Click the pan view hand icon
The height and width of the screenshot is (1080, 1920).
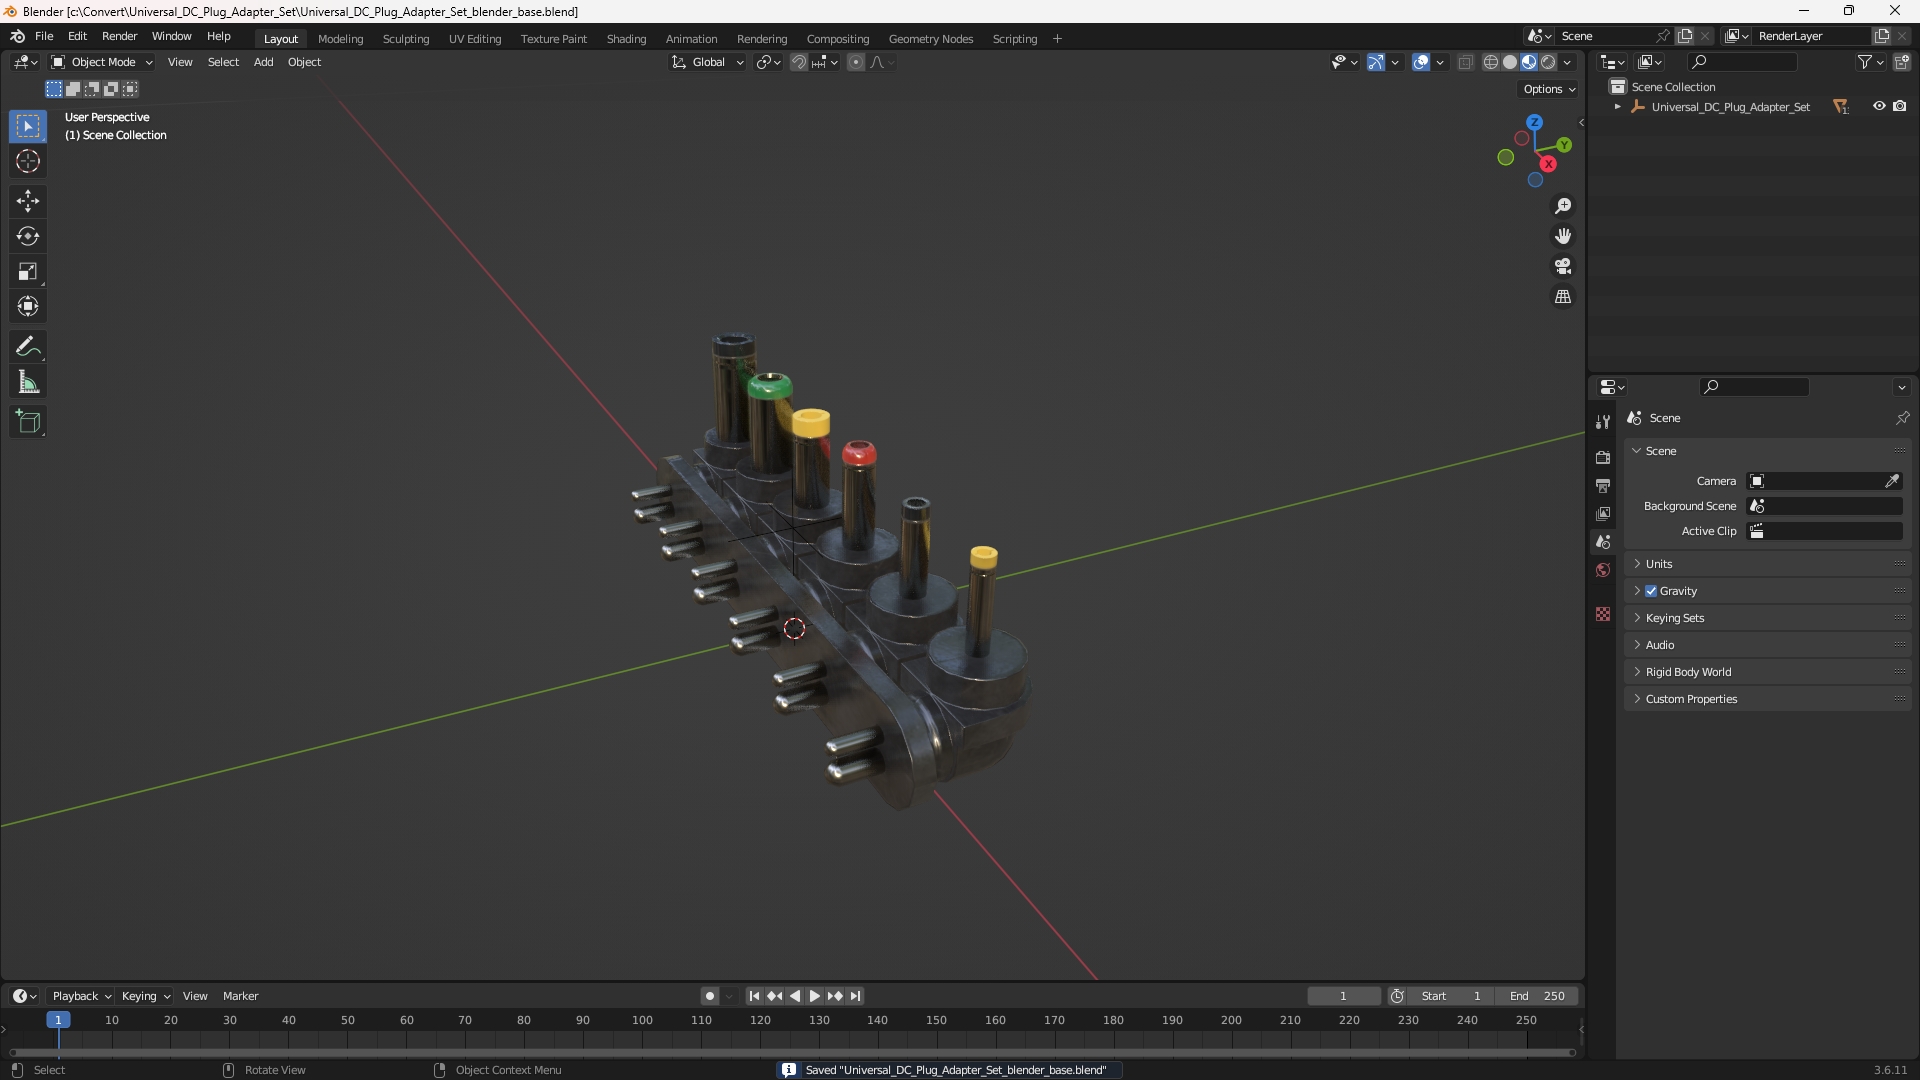pos(1563,236)
